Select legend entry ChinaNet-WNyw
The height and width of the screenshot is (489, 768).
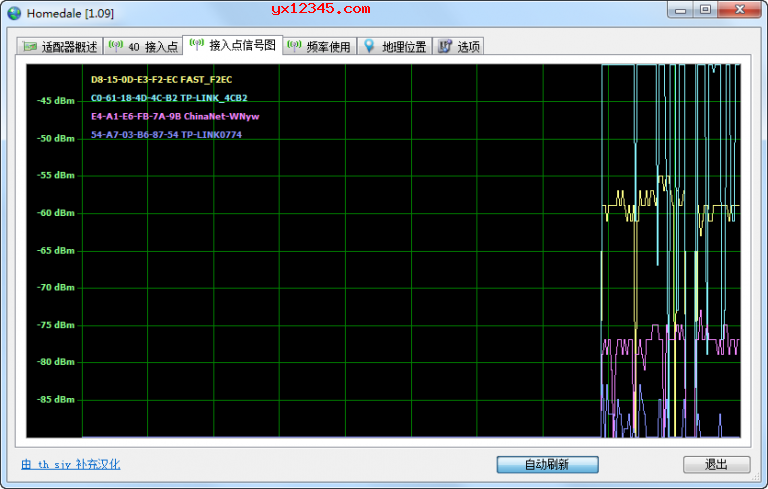click(175, 117)
